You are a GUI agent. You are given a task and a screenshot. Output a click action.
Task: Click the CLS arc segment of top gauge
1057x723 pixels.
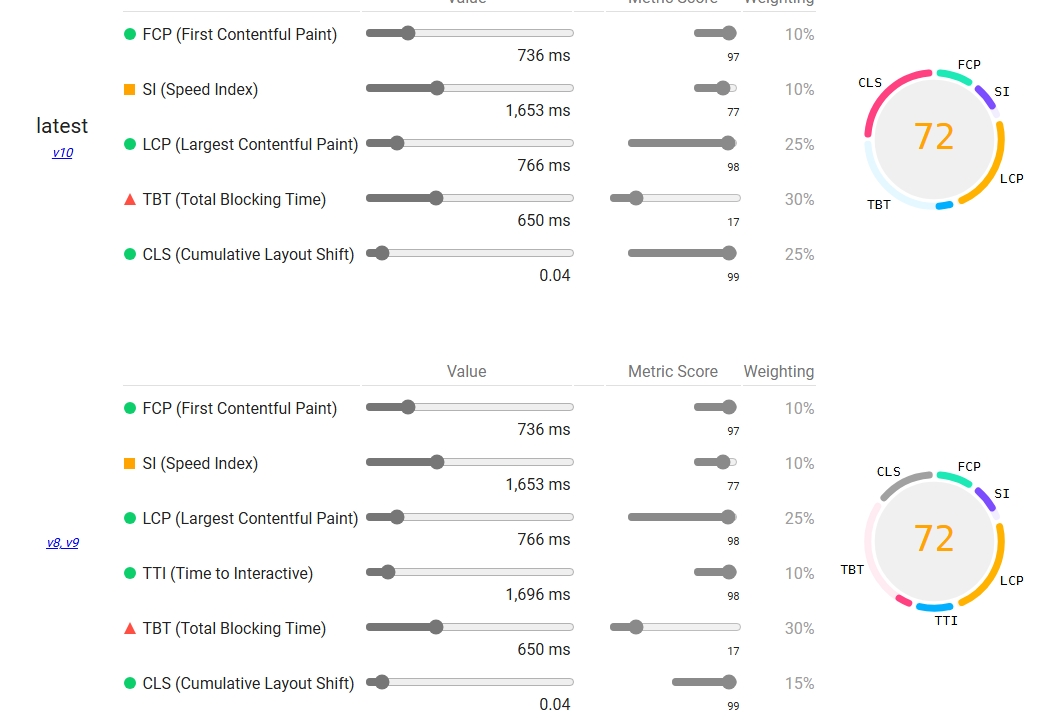click(888, 96)
